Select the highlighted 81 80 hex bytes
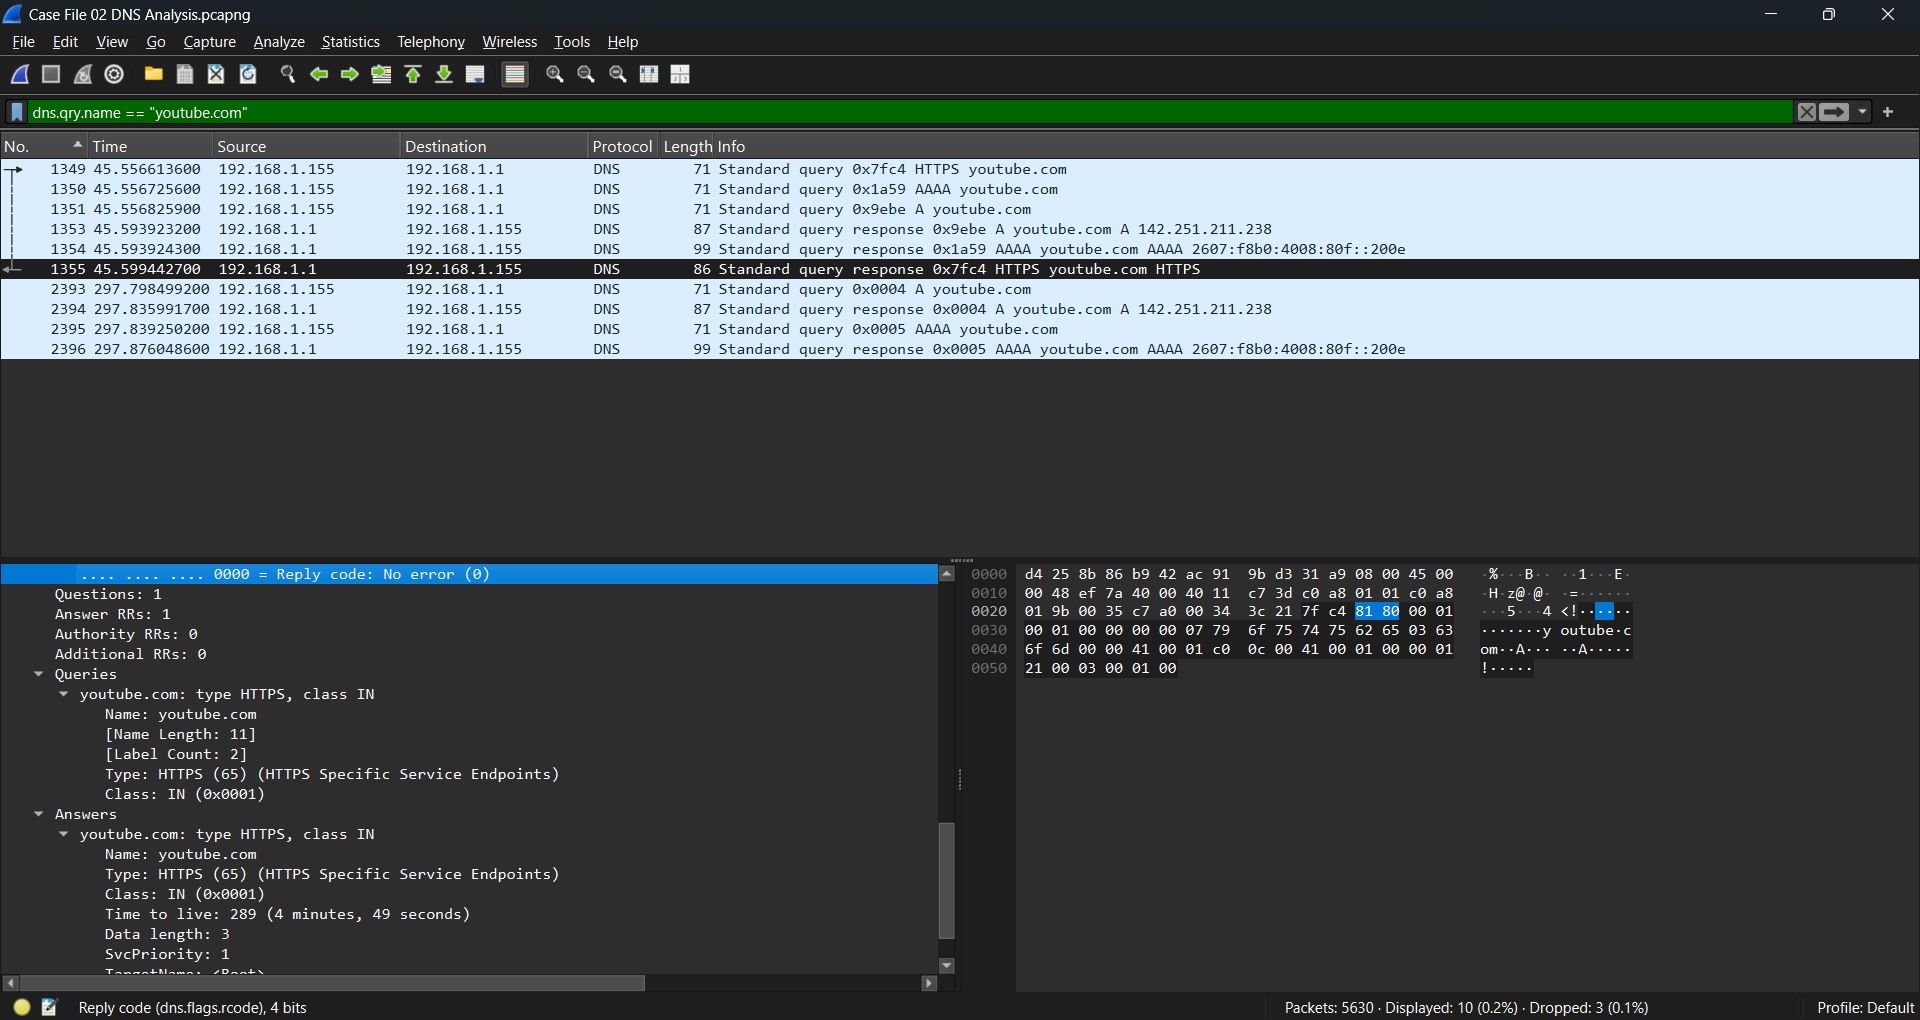Image resolution: width=1920 pixels, height=1020 pixels. (1377, 611)
